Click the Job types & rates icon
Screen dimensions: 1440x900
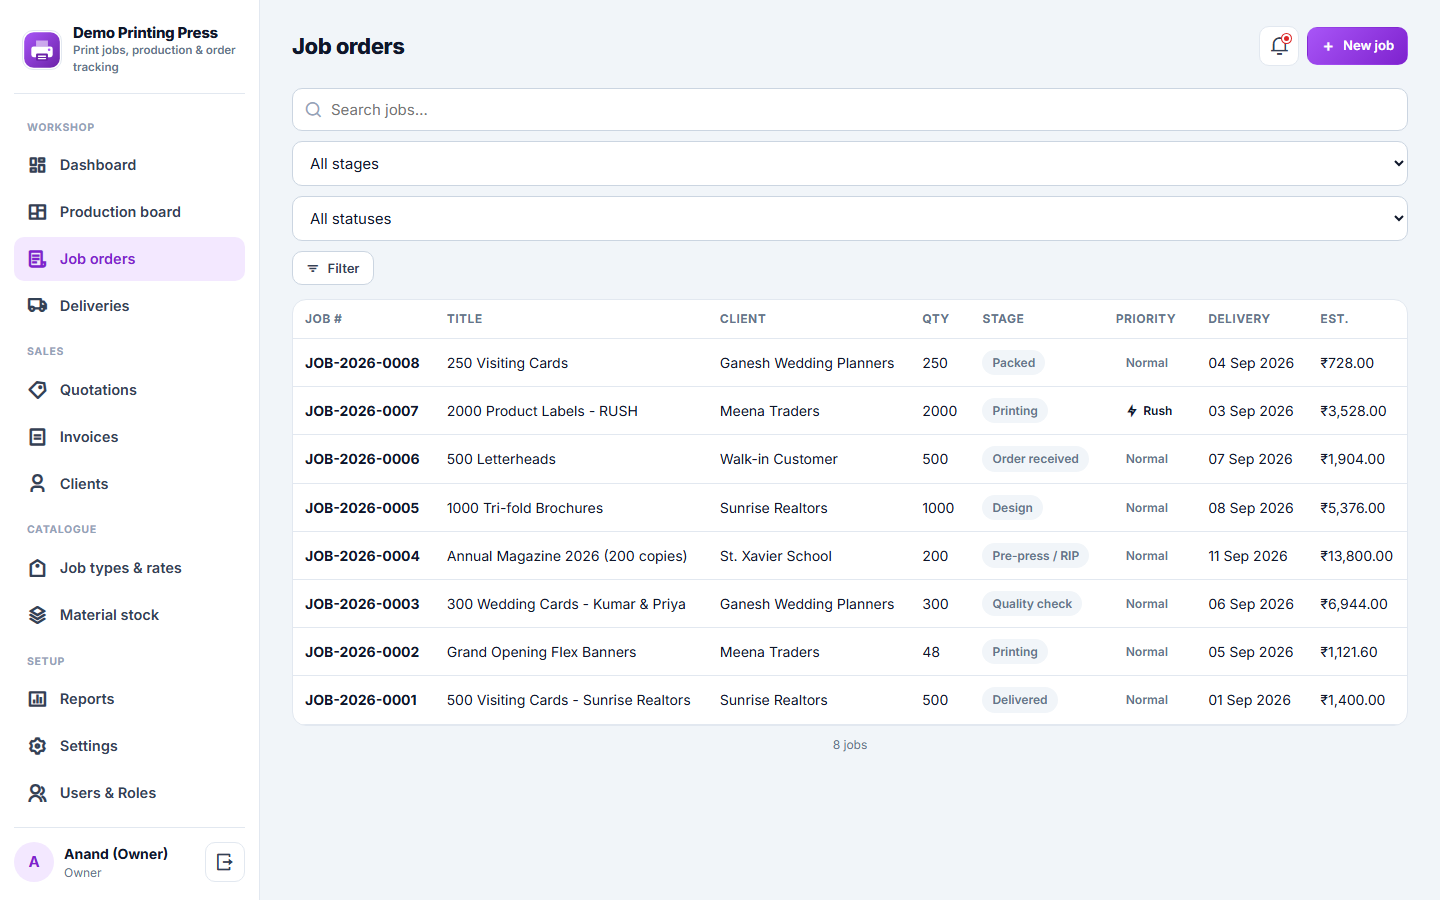coord(37,568)
